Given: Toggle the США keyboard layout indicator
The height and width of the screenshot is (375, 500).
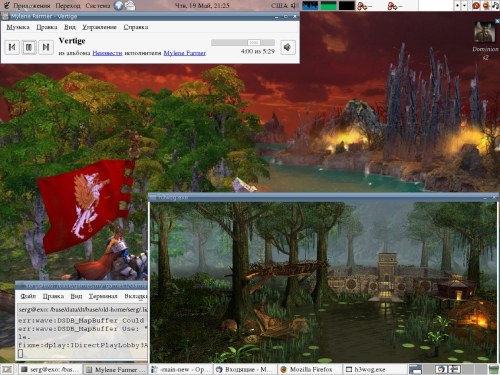Looking at the screenshot, I should [279, 5].
